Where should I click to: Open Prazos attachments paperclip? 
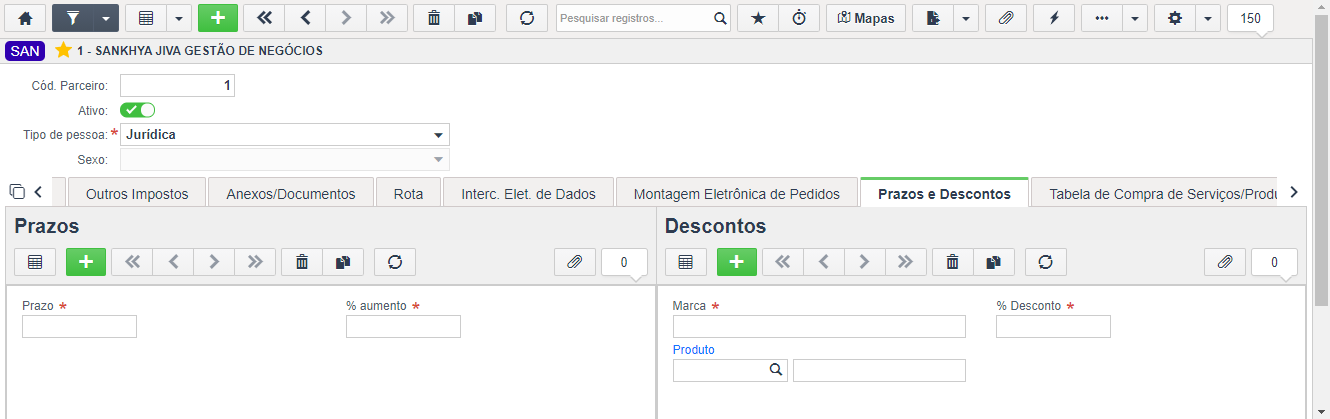[x=575, y=262]
